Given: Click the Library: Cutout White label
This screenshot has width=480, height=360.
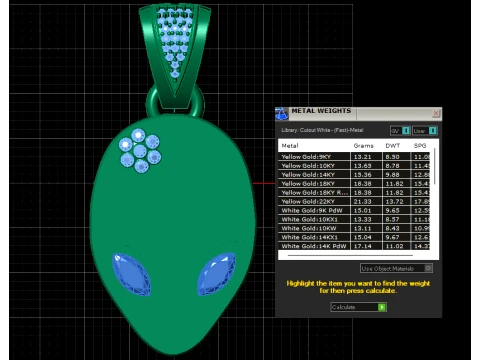Looking at the screenshot, I should click(x=322, y=130).
